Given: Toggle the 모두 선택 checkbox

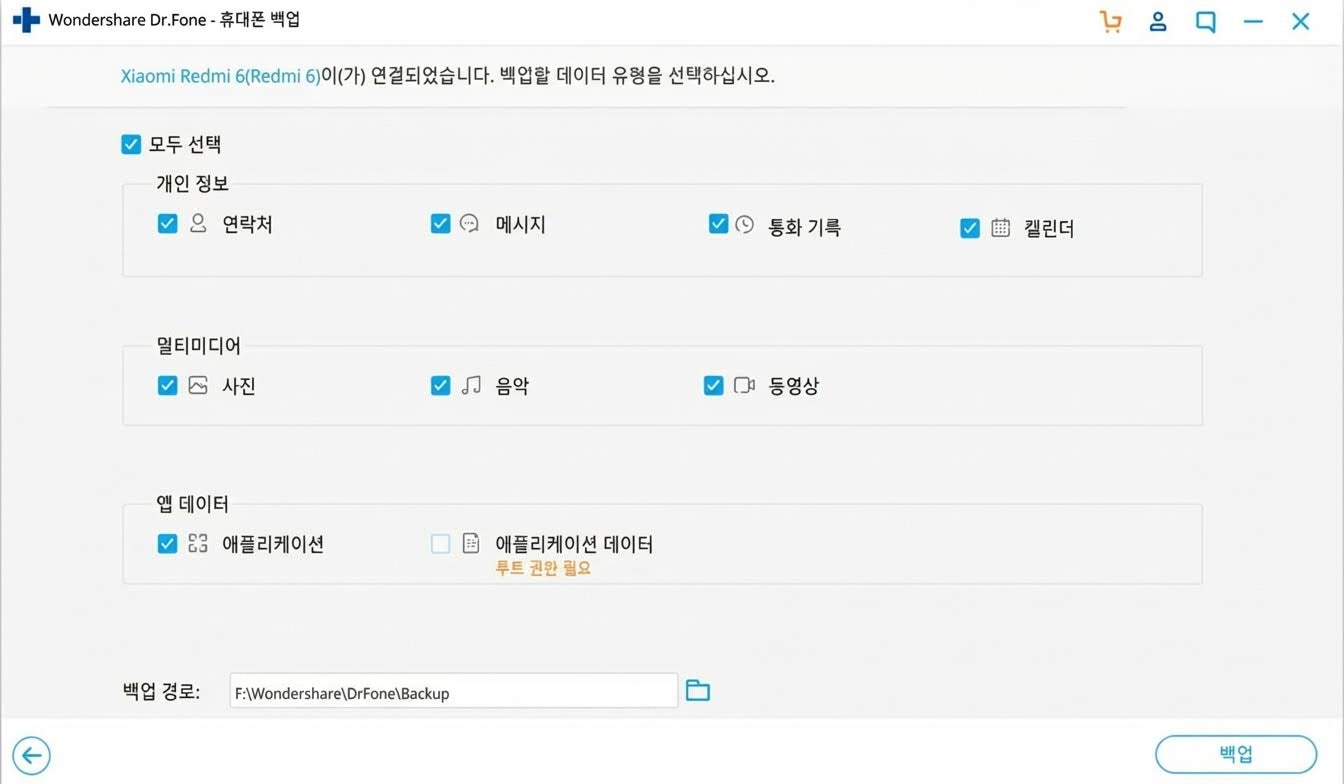Looking at the screenshot, I should coord(131,145).
